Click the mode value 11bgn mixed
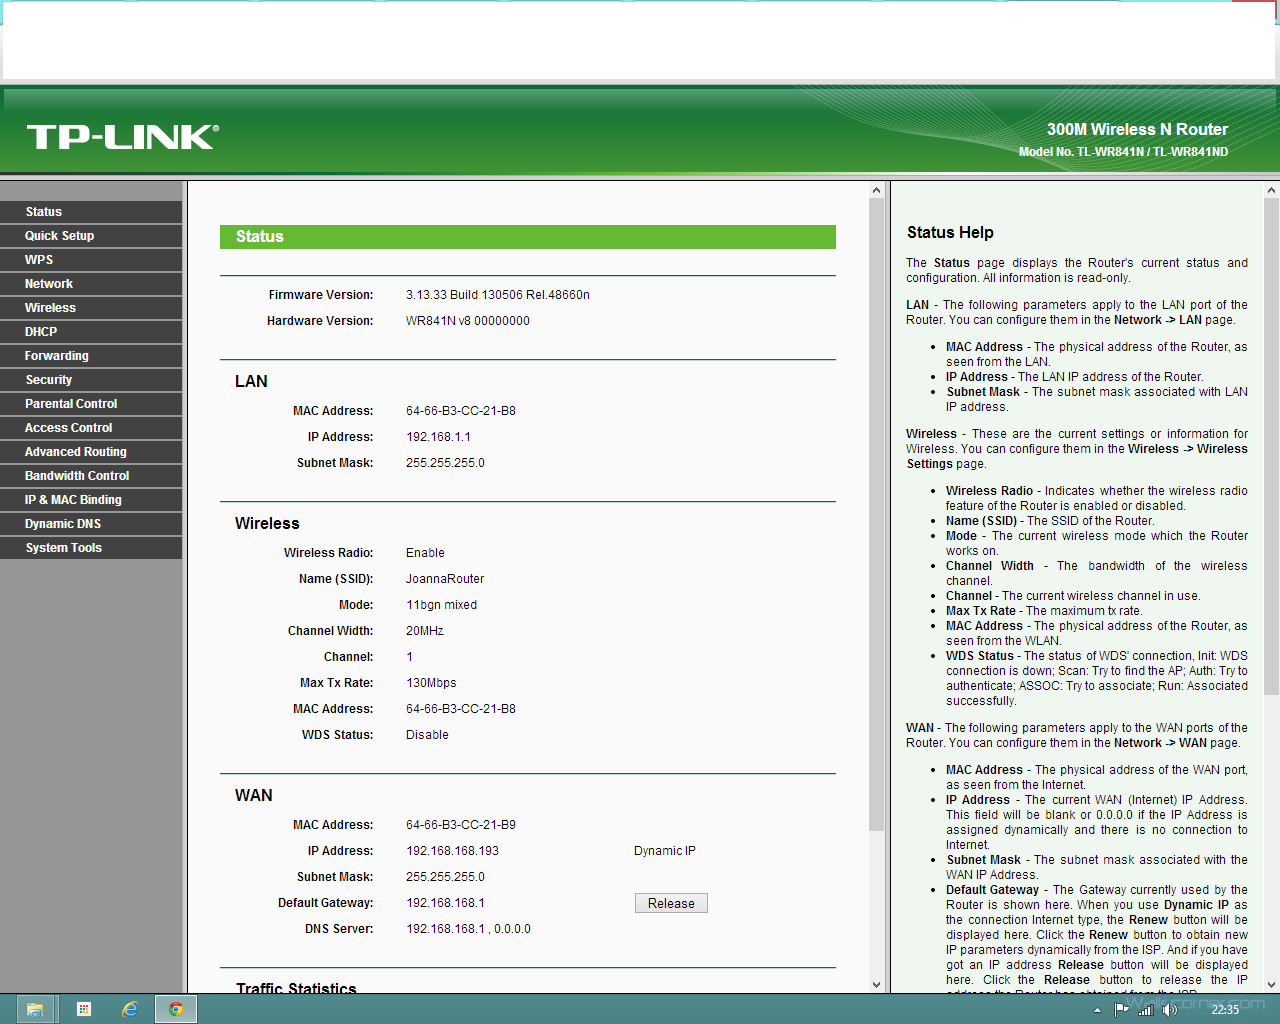The height and width of the screenshot is (1024, 1280). click(x=441, y=605)
